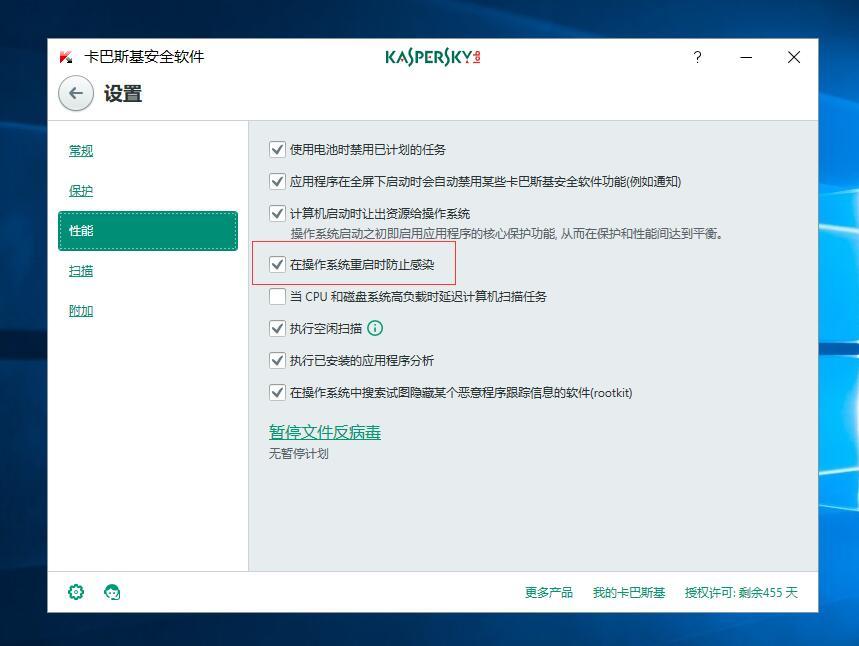Image resolution: width=859 pixels, height=646 pixels.
Task: Click info icon beside 执行空闲扫描
Action: pos(375,328)
